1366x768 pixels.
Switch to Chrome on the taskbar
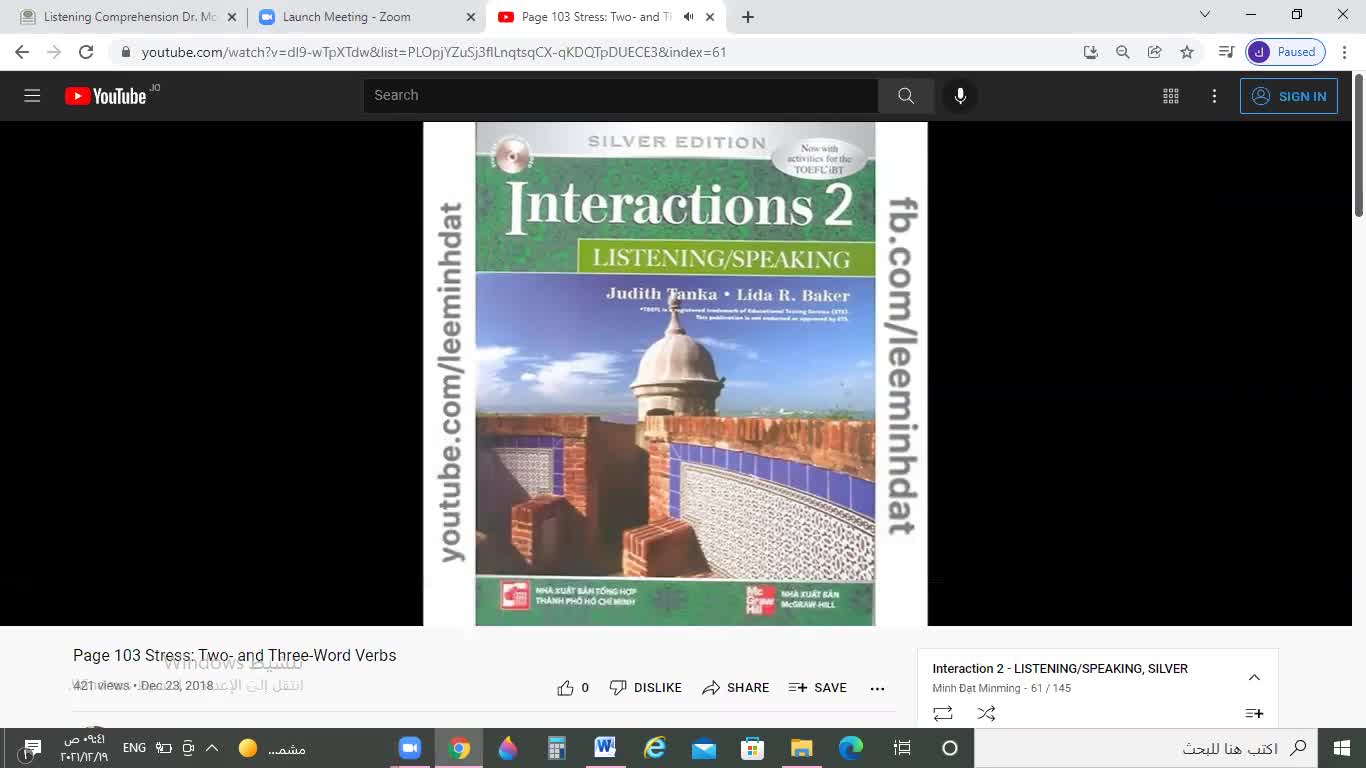459,748
